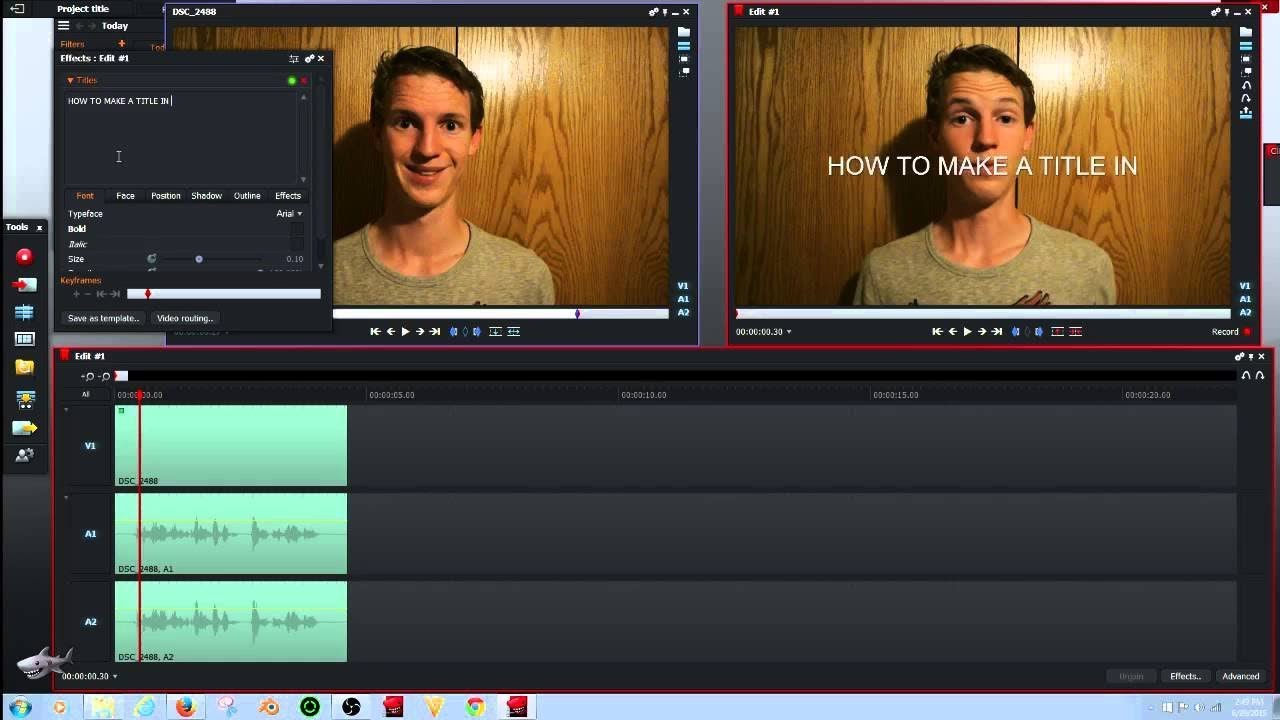The height and width of the screenshot is (720, 1280).
Task: Click the redo arrow on timeline
Action: point(1259,376)
